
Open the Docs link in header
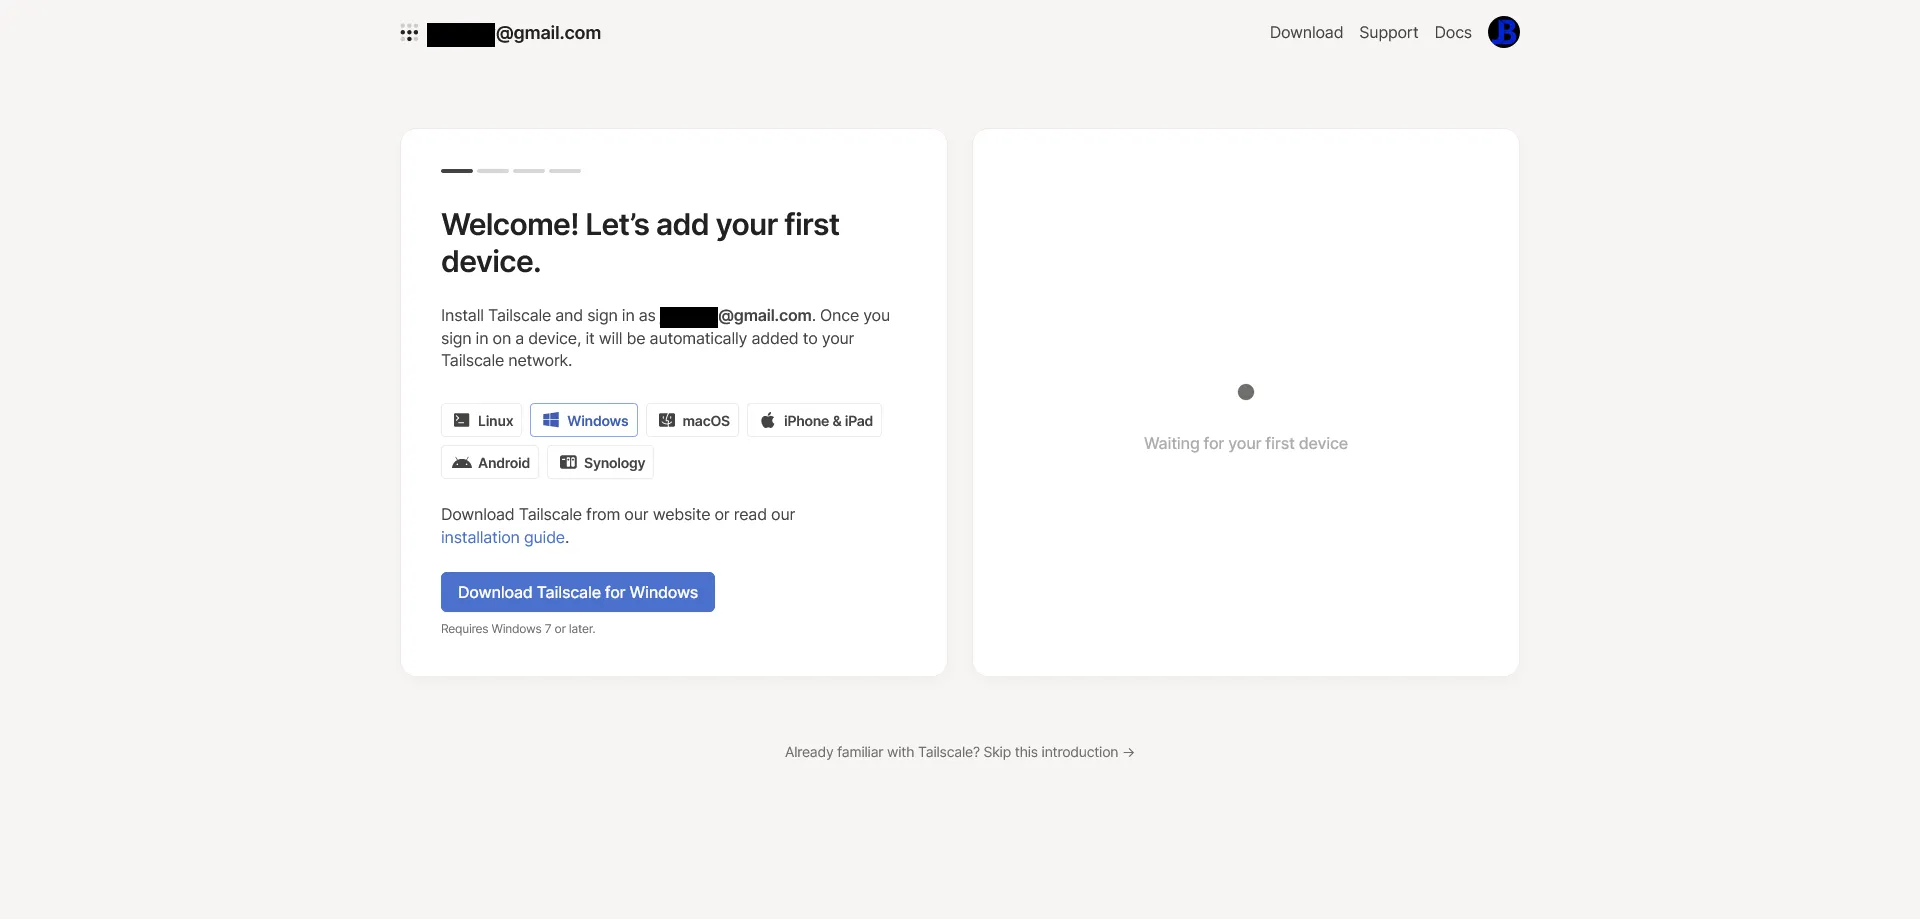click(x=1452, y=32)
